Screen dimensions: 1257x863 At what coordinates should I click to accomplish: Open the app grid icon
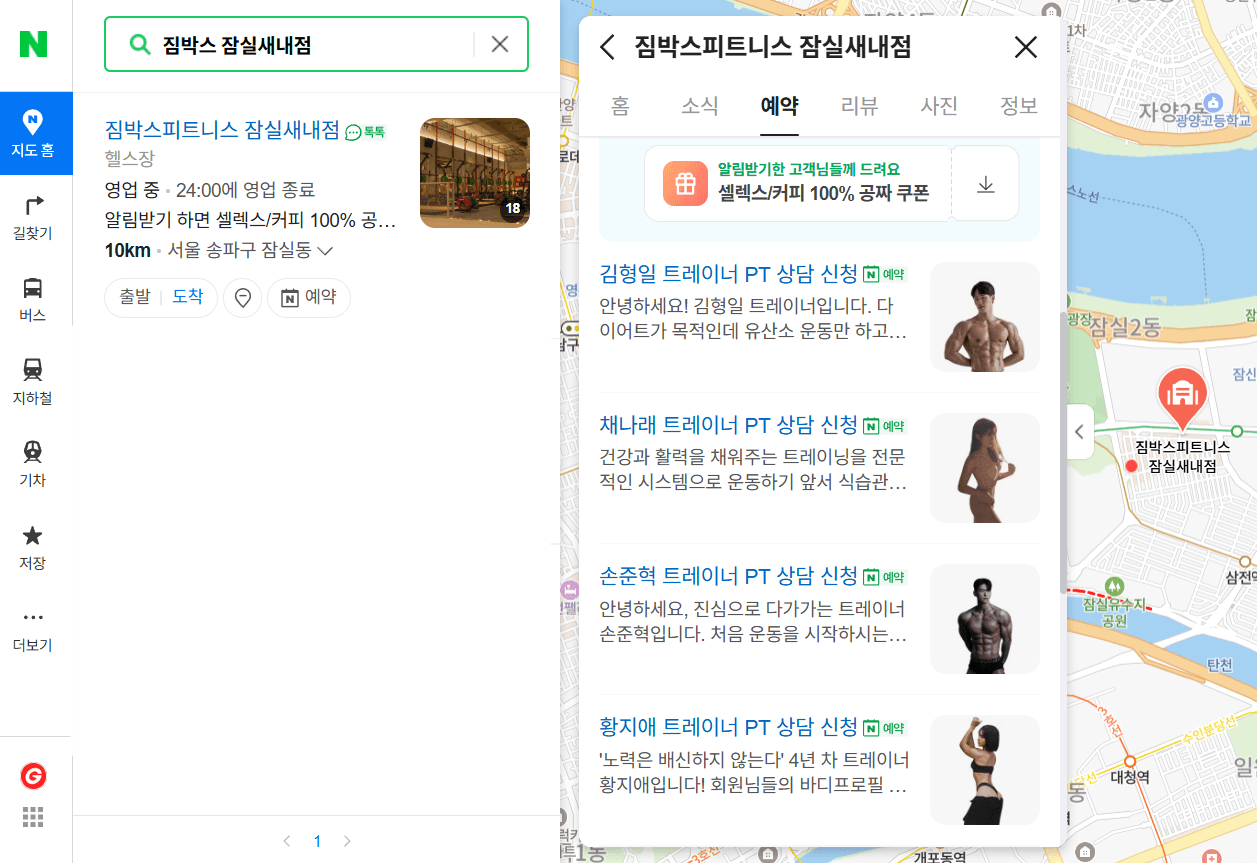(x=33, y=817)
